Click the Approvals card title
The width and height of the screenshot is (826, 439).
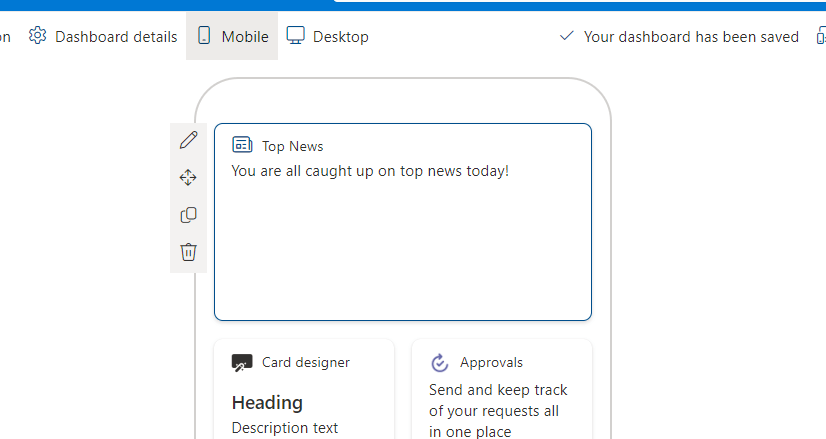pyautogui.click(x=491, y=363)
